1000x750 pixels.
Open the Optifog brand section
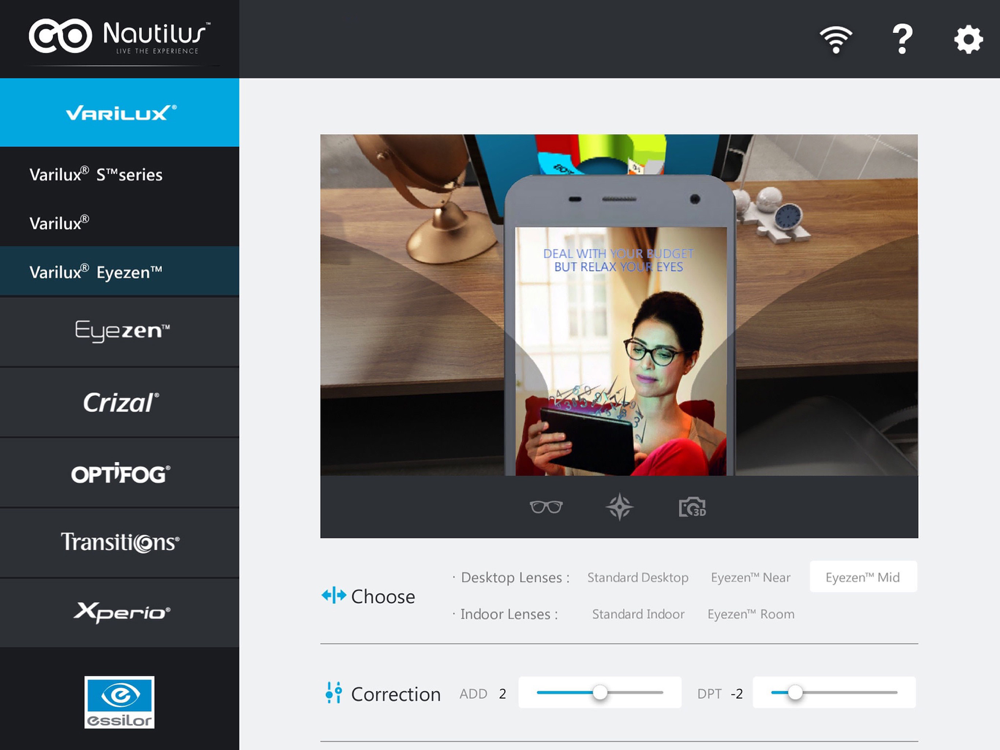pyautogui.click(x=119, y=473)
